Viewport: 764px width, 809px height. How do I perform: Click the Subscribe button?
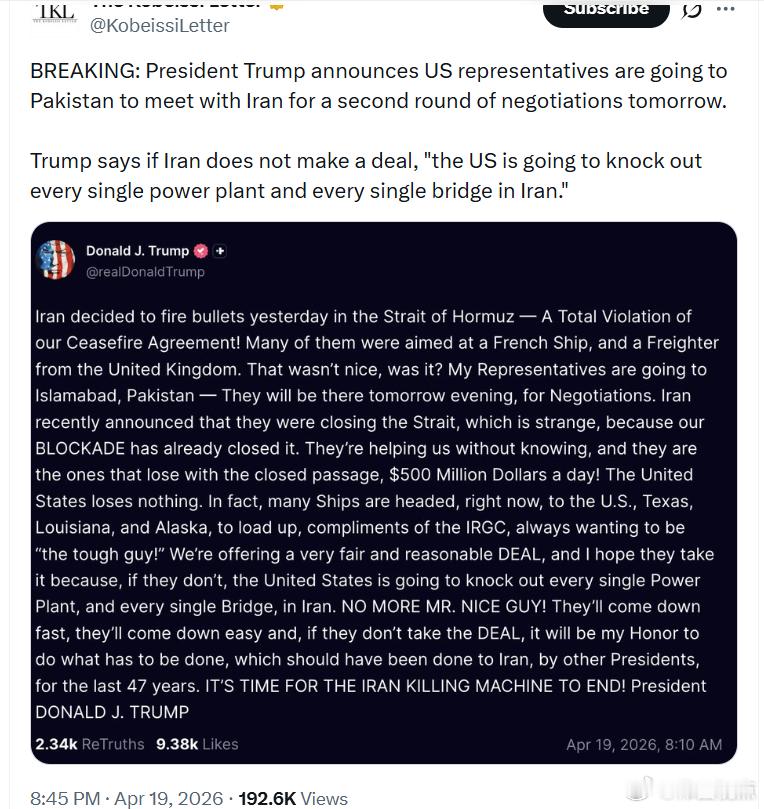(606, 10)
